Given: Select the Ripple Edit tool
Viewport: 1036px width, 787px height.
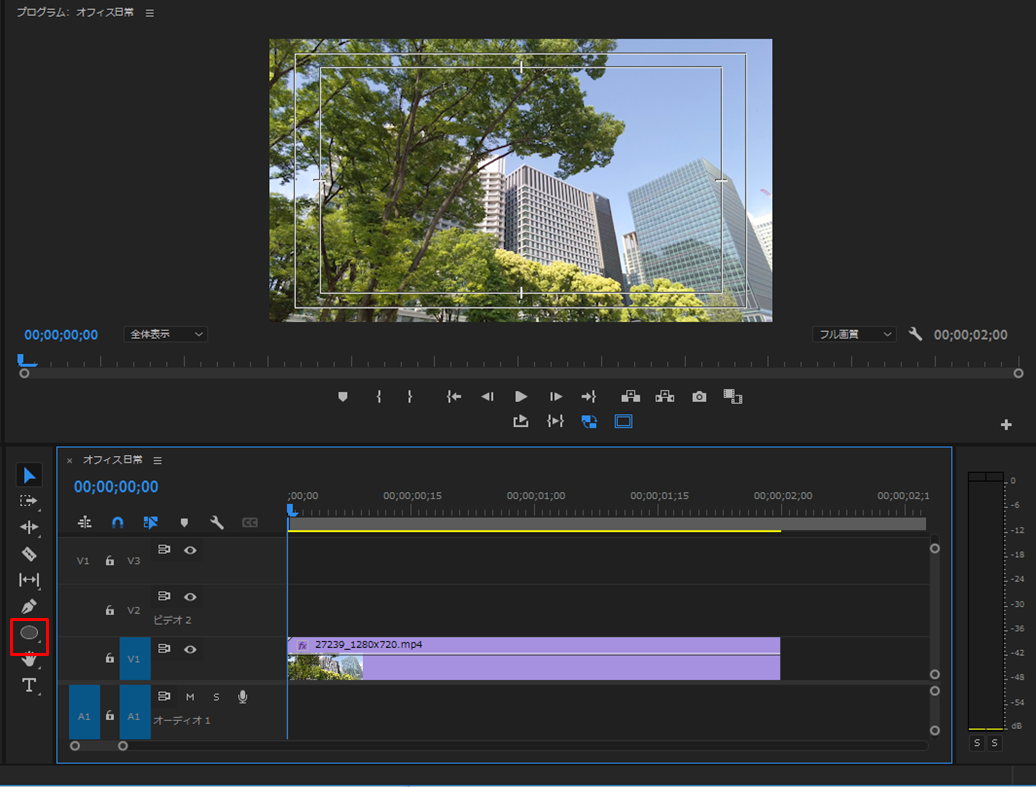Looking at the screenshot, I should 29,527.
